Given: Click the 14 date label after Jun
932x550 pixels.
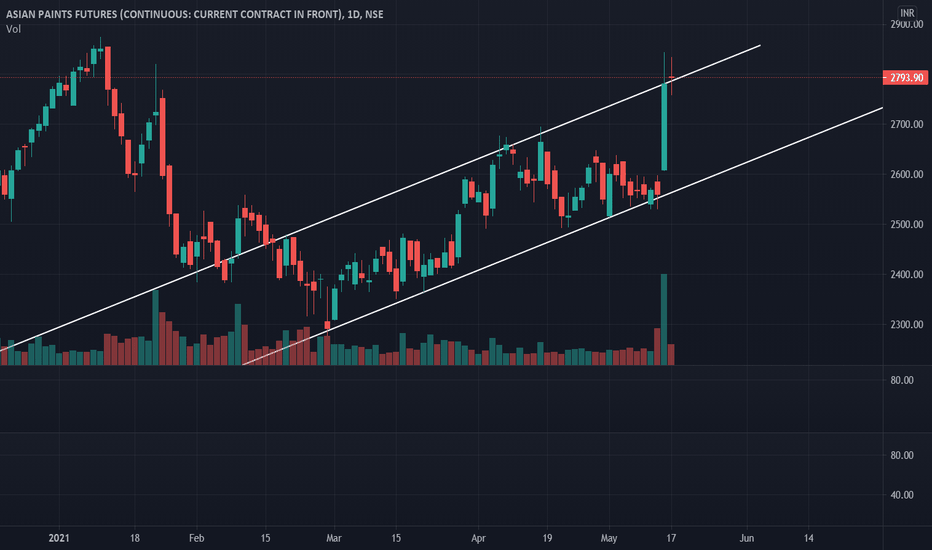Looking at the screenshot, I should [x=808, y=538].
